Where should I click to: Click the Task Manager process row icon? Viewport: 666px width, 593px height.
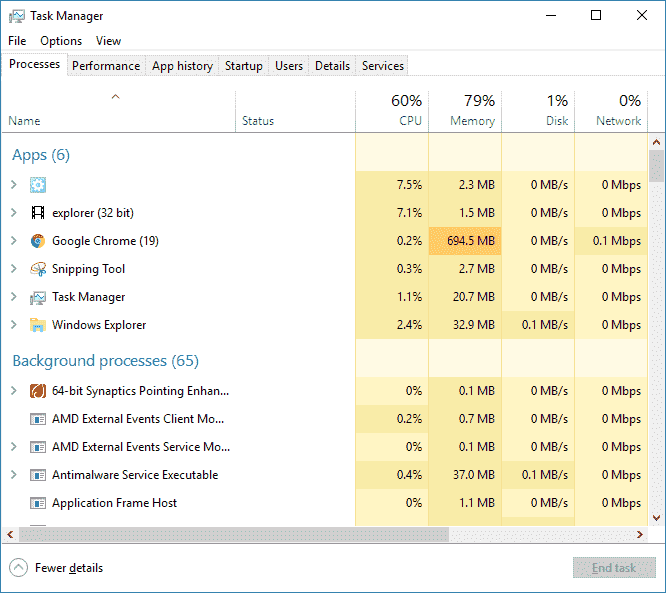tap(38, 297)
